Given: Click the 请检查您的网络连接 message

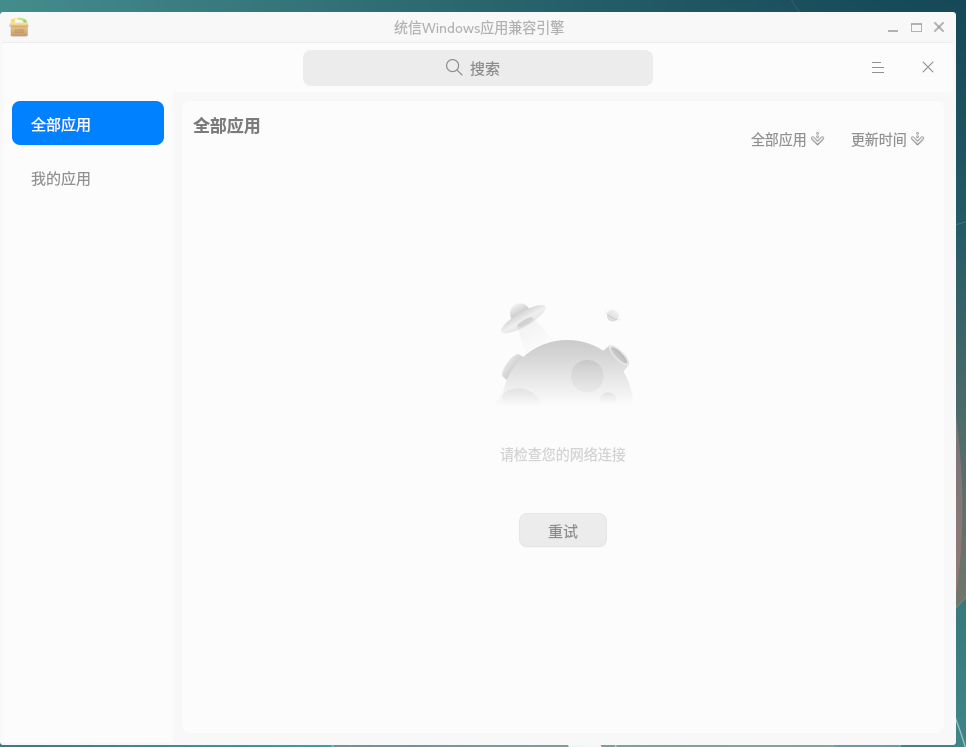Looking at the screenshot, I should (562, 454).
